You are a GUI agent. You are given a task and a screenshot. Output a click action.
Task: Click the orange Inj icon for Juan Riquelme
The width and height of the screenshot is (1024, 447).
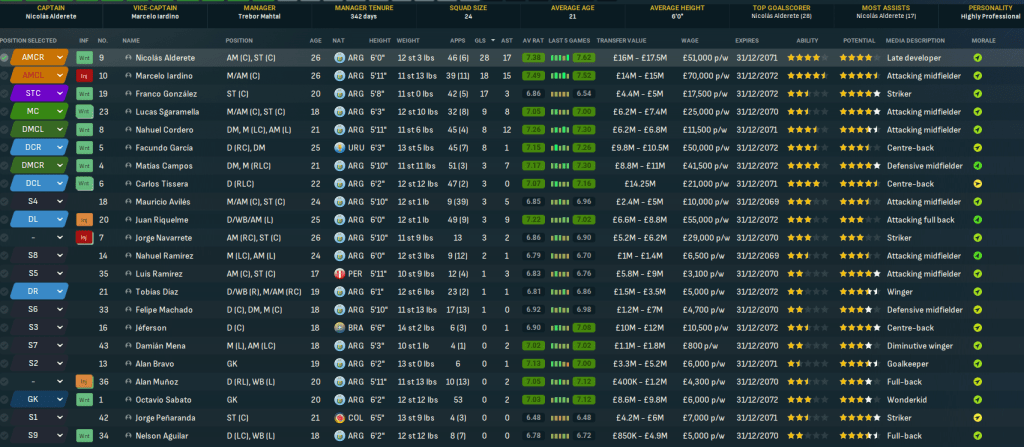point(85,220)
